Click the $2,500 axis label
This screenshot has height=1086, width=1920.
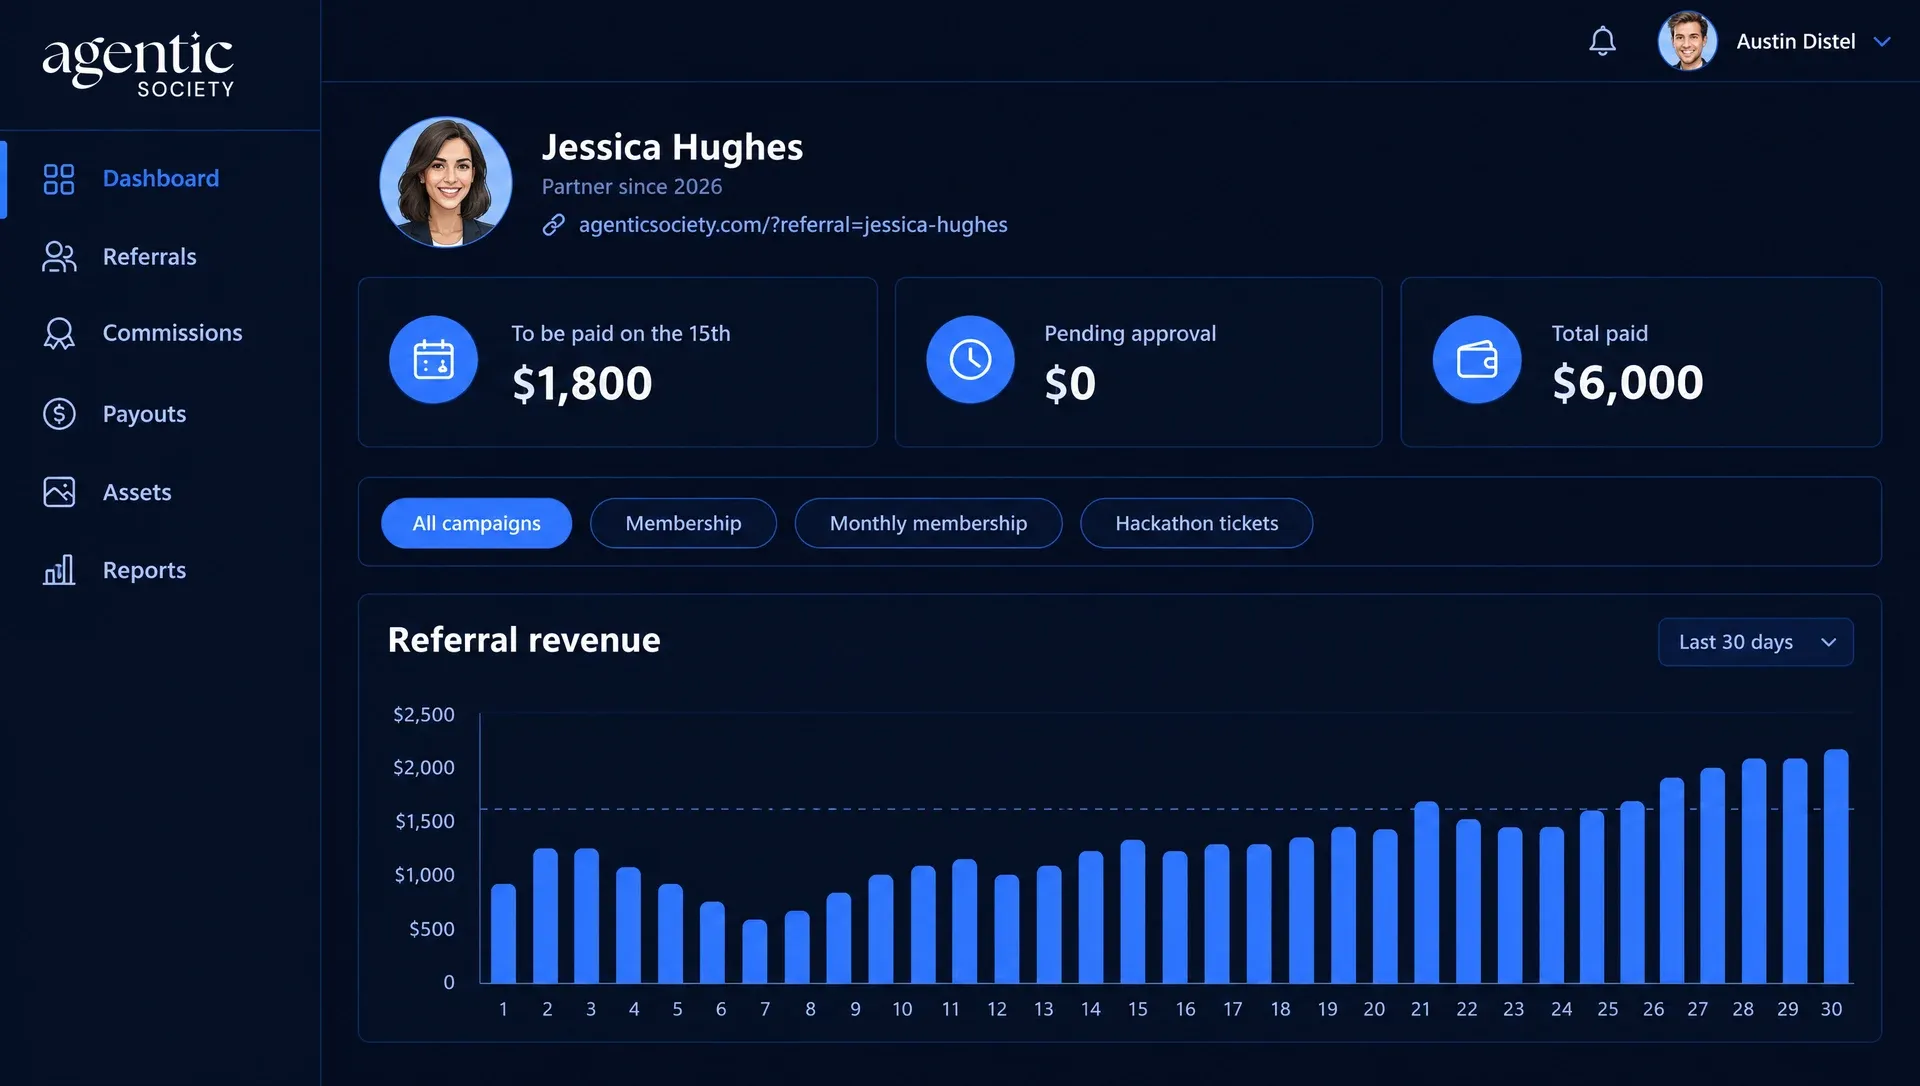point(424,715)
